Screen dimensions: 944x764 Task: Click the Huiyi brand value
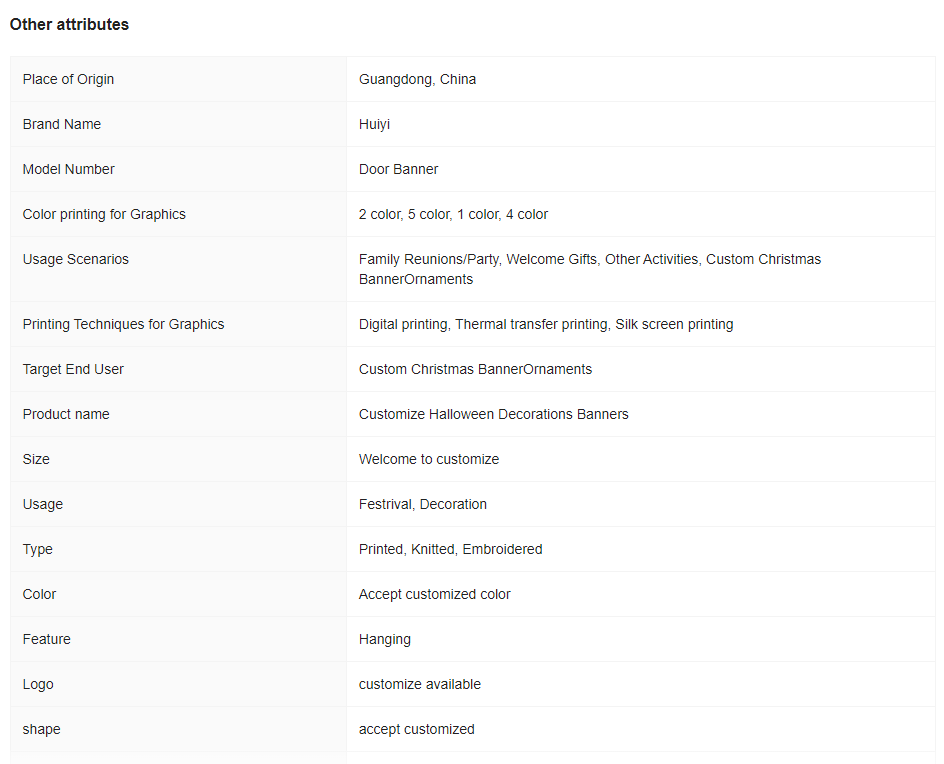(374, 125)
